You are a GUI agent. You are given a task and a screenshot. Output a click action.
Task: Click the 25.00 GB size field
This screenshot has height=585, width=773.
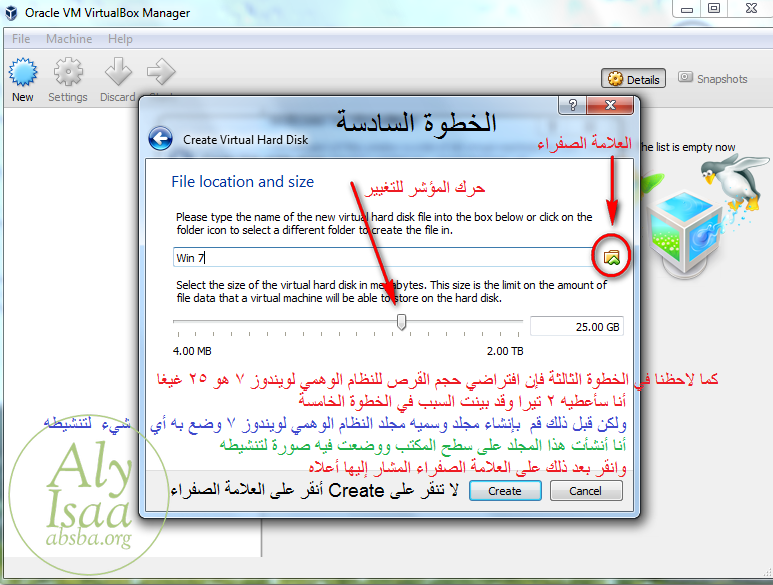[577, 326]
